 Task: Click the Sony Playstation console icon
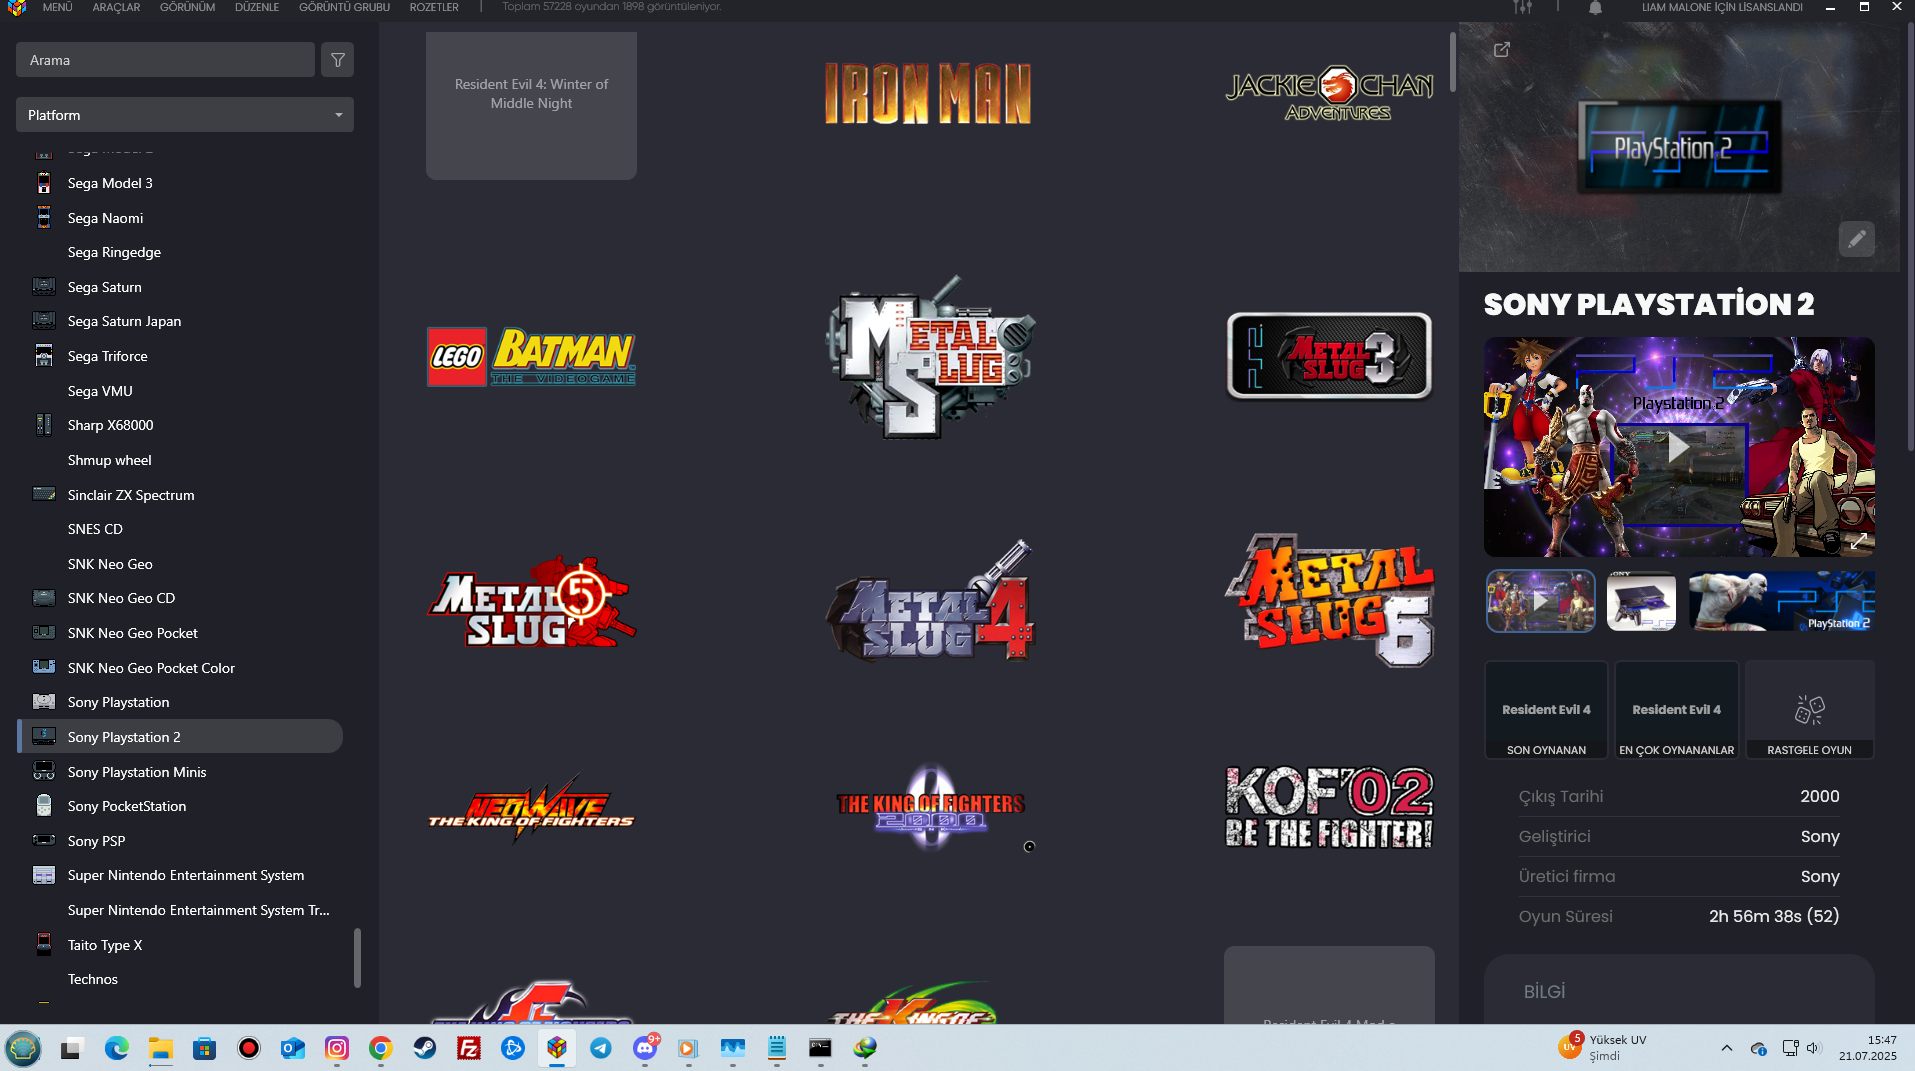pyautogui.click(x=44, y=702)
